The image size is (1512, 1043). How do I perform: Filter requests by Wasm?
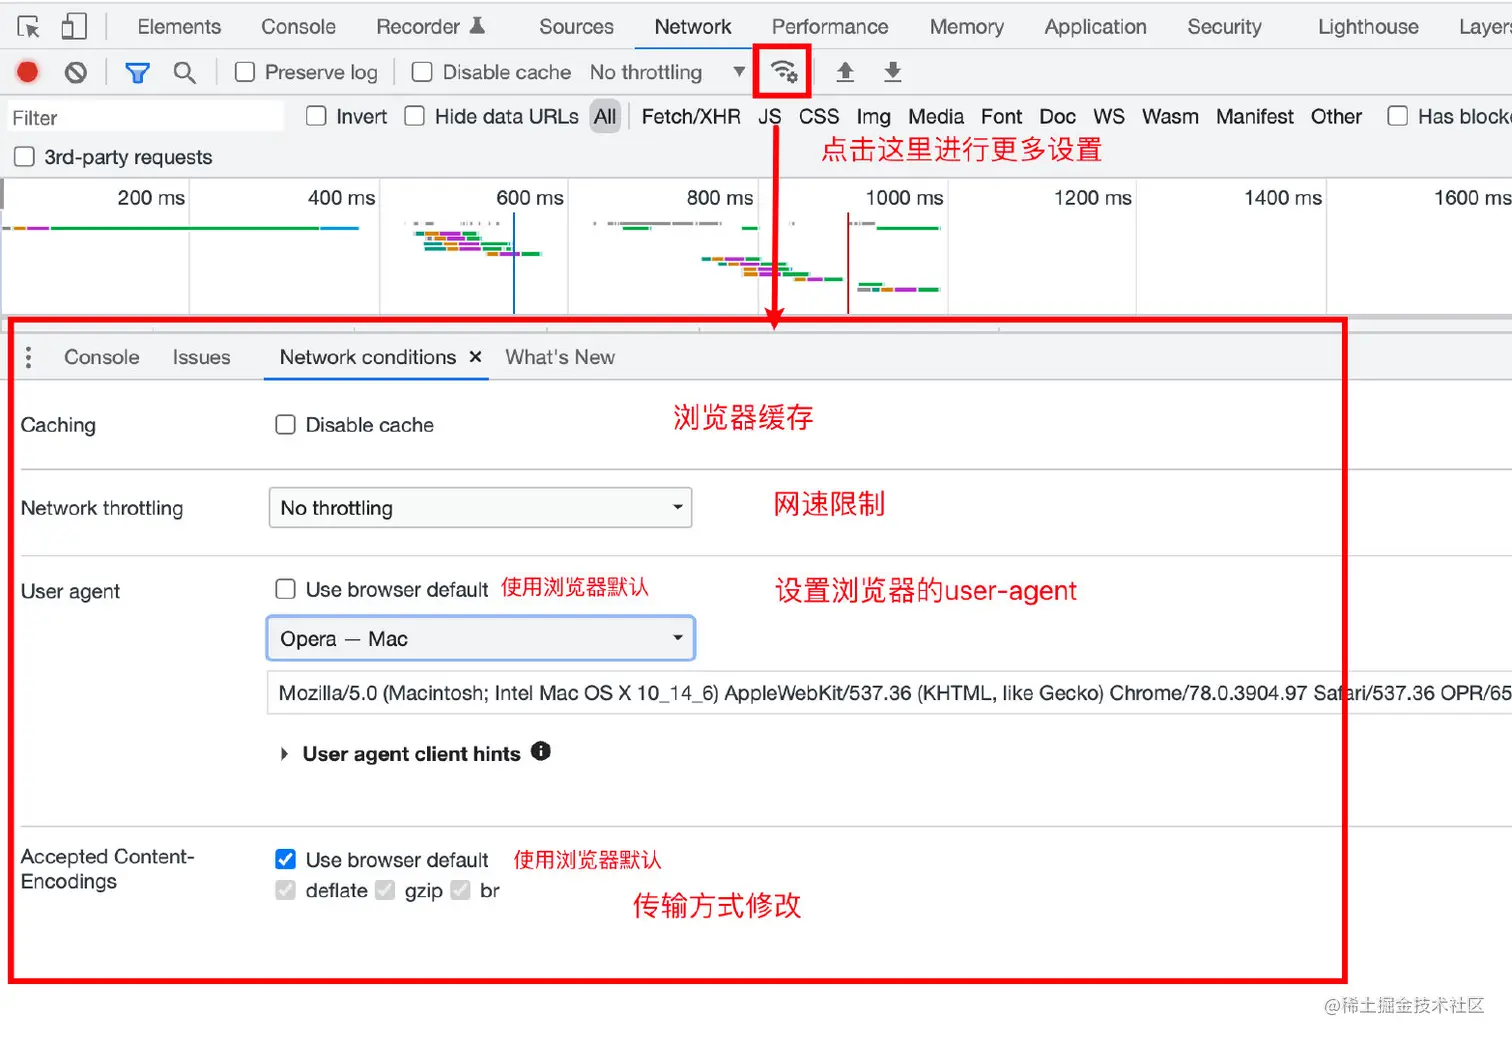tap(1170, 116)
